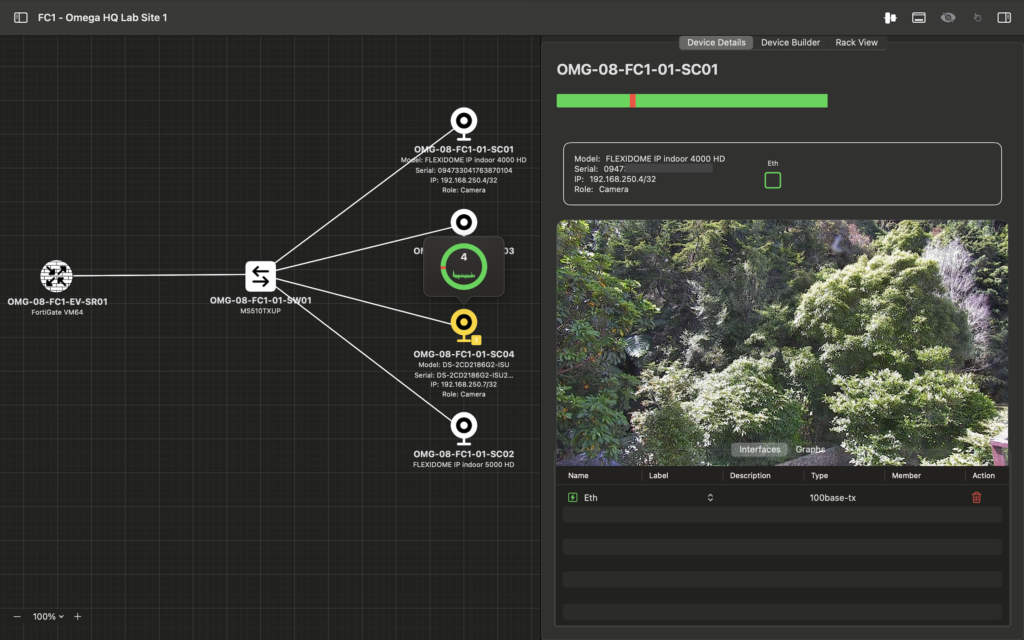Click the OMG-08-FC1-01-SC01 camera icon

click(x=463, y=124)
